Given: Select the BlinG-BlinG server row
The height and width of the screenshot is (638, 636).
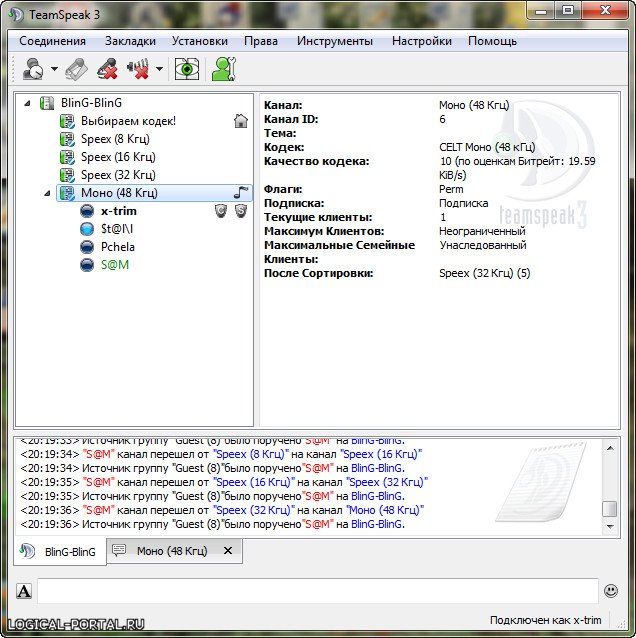Looking at the screenshot, I should (134, 103).
